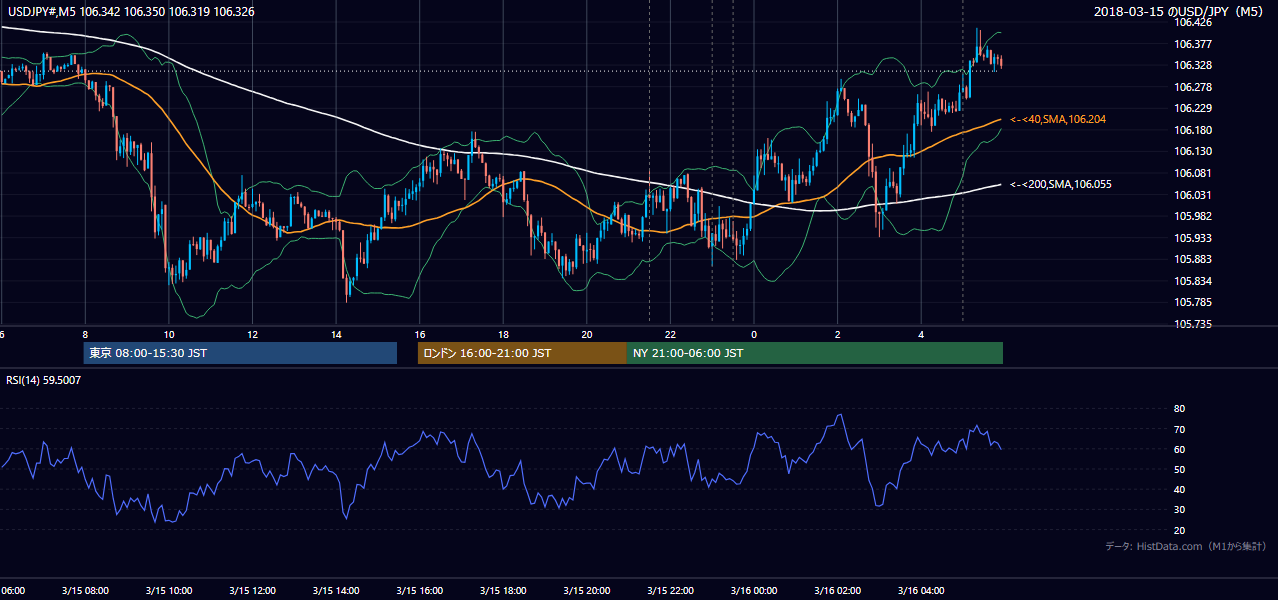This screenshot has width=1278, height=600.
Task: Click RSI scale value 80
Action: click(x=1179, y=409)
